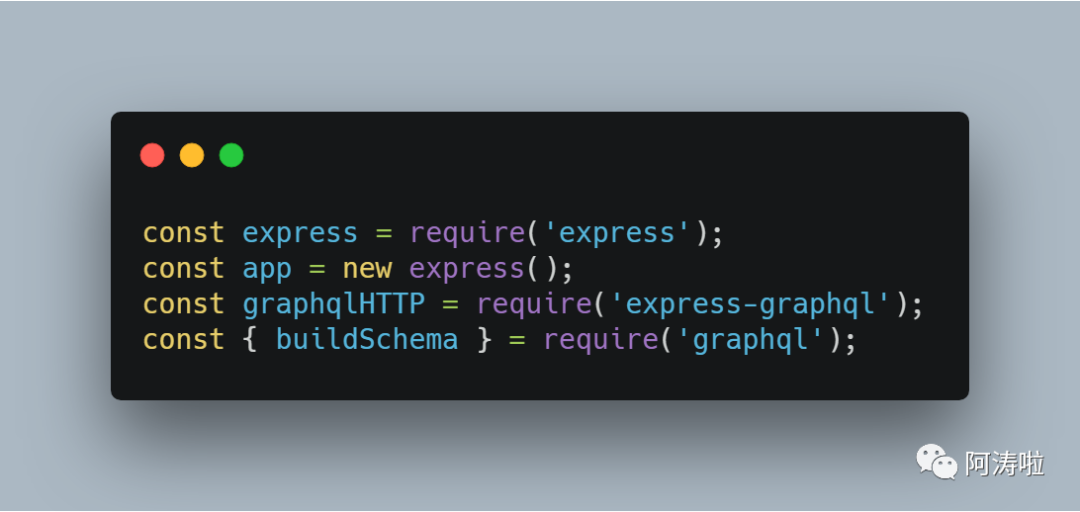1080x512 pixels.
Task: Click the green maximize dot
Action: point(232,155)
